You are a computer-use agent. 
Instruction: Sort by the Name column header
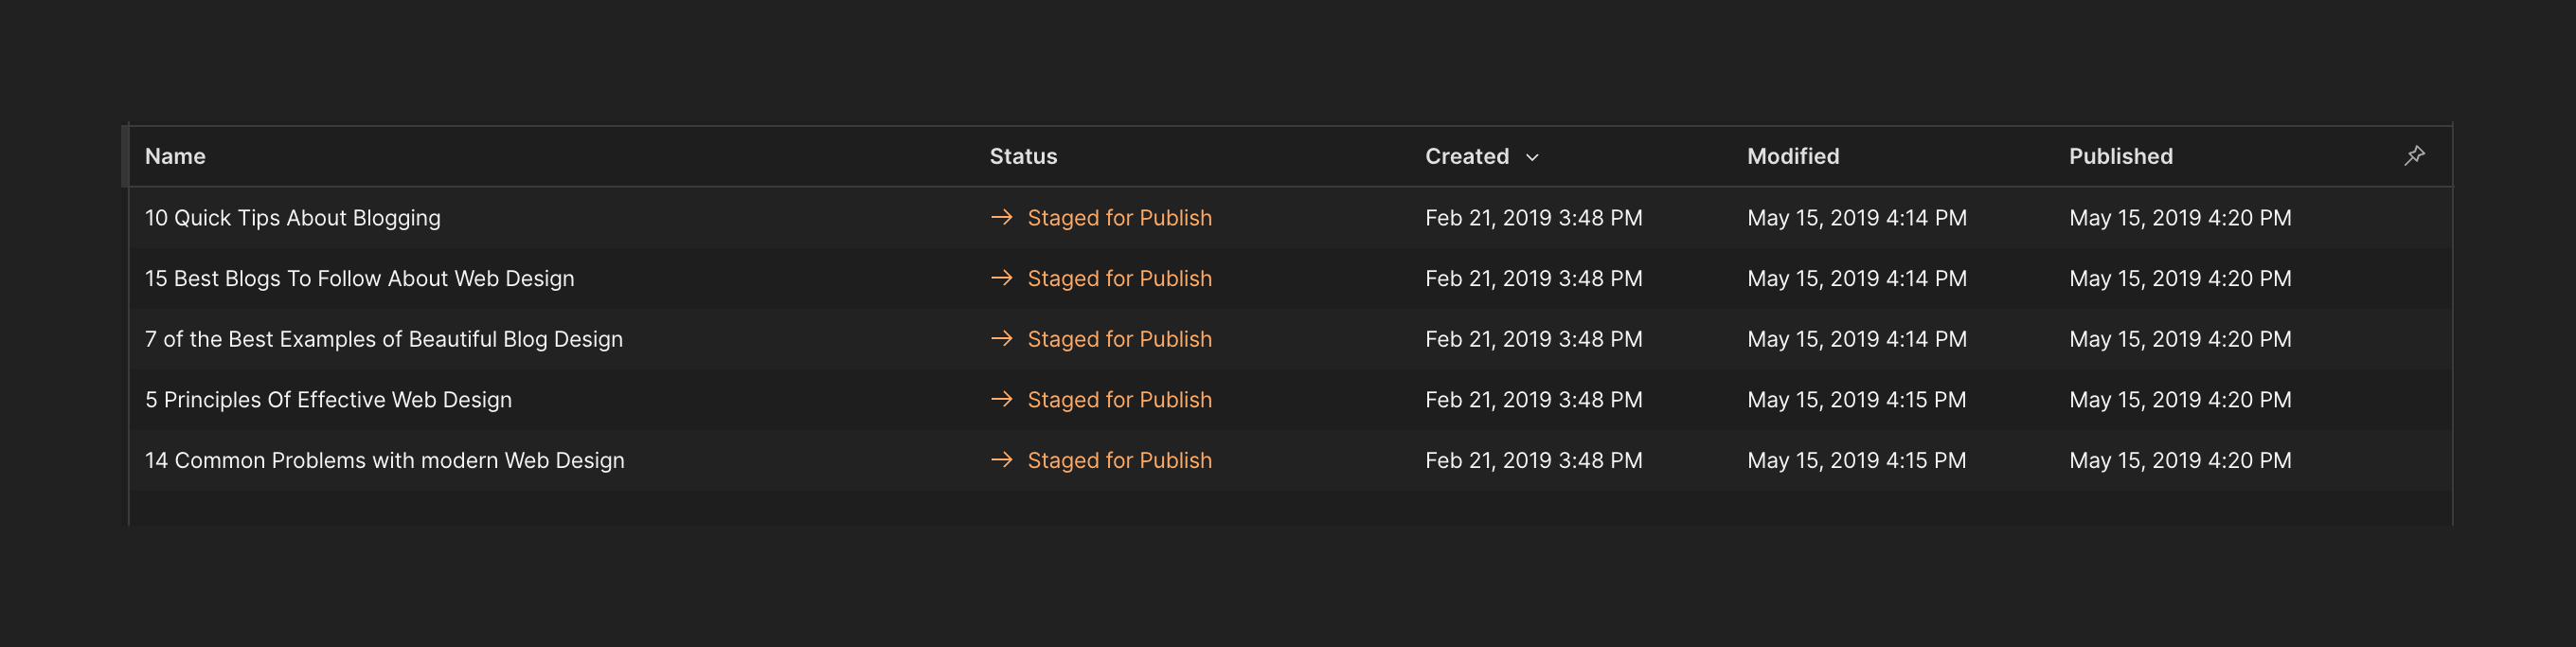(175, 156)
